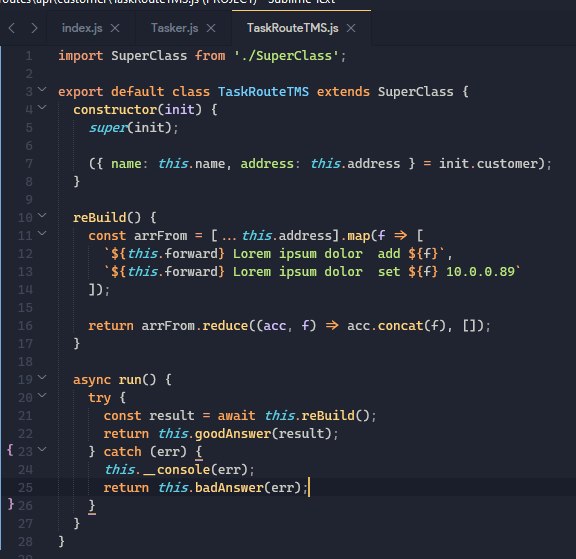
Task: Switch to the Tasker.js tab
Action: 174,28
